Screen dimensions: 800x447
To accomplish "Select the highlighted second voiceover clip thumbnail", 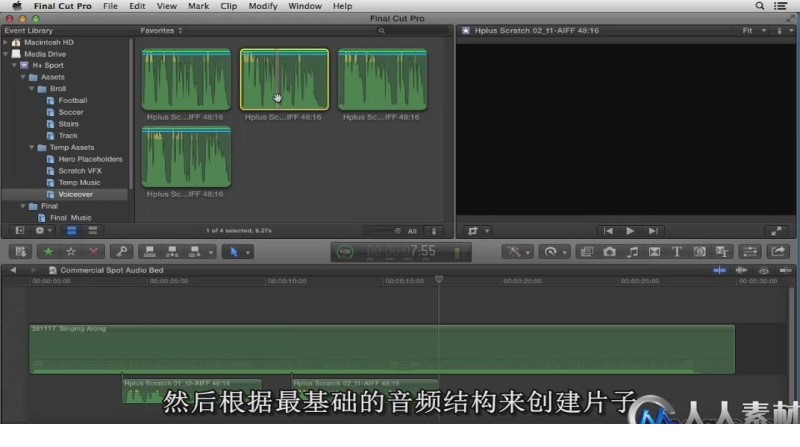I will click(284, 80).
